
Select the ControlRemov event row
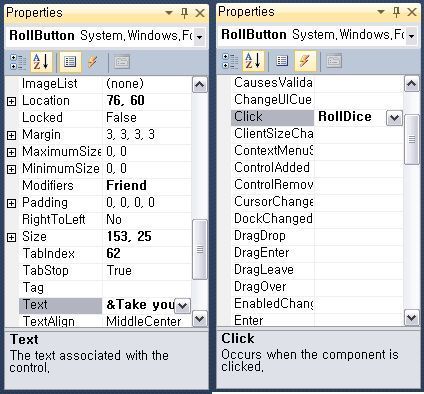point(317,185)
